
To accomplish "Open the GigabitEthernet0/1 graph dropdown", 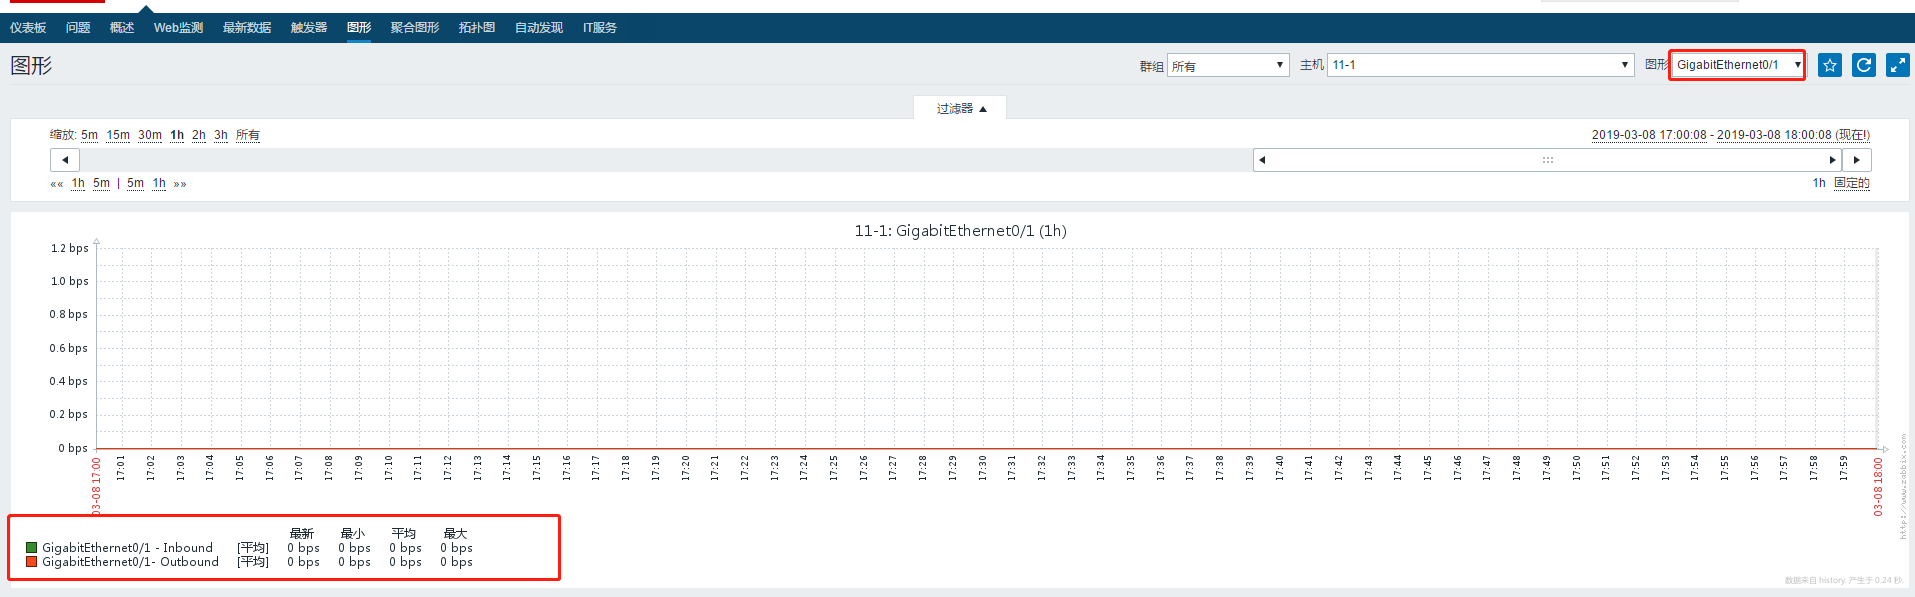I will tap(1737, 65).
